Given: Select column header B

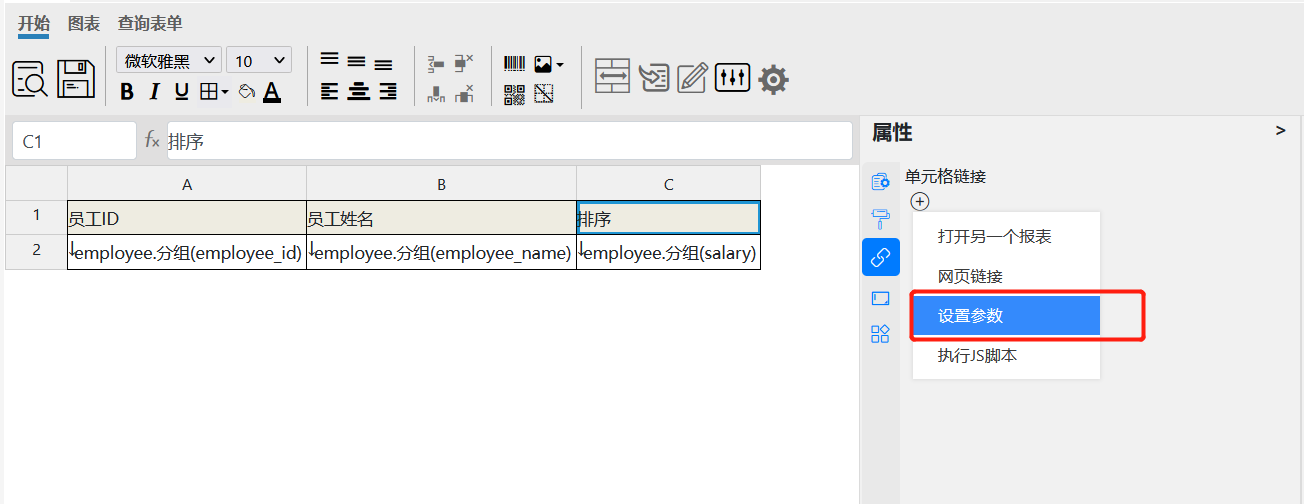Looking at the screenshot, I should [441, 184].
